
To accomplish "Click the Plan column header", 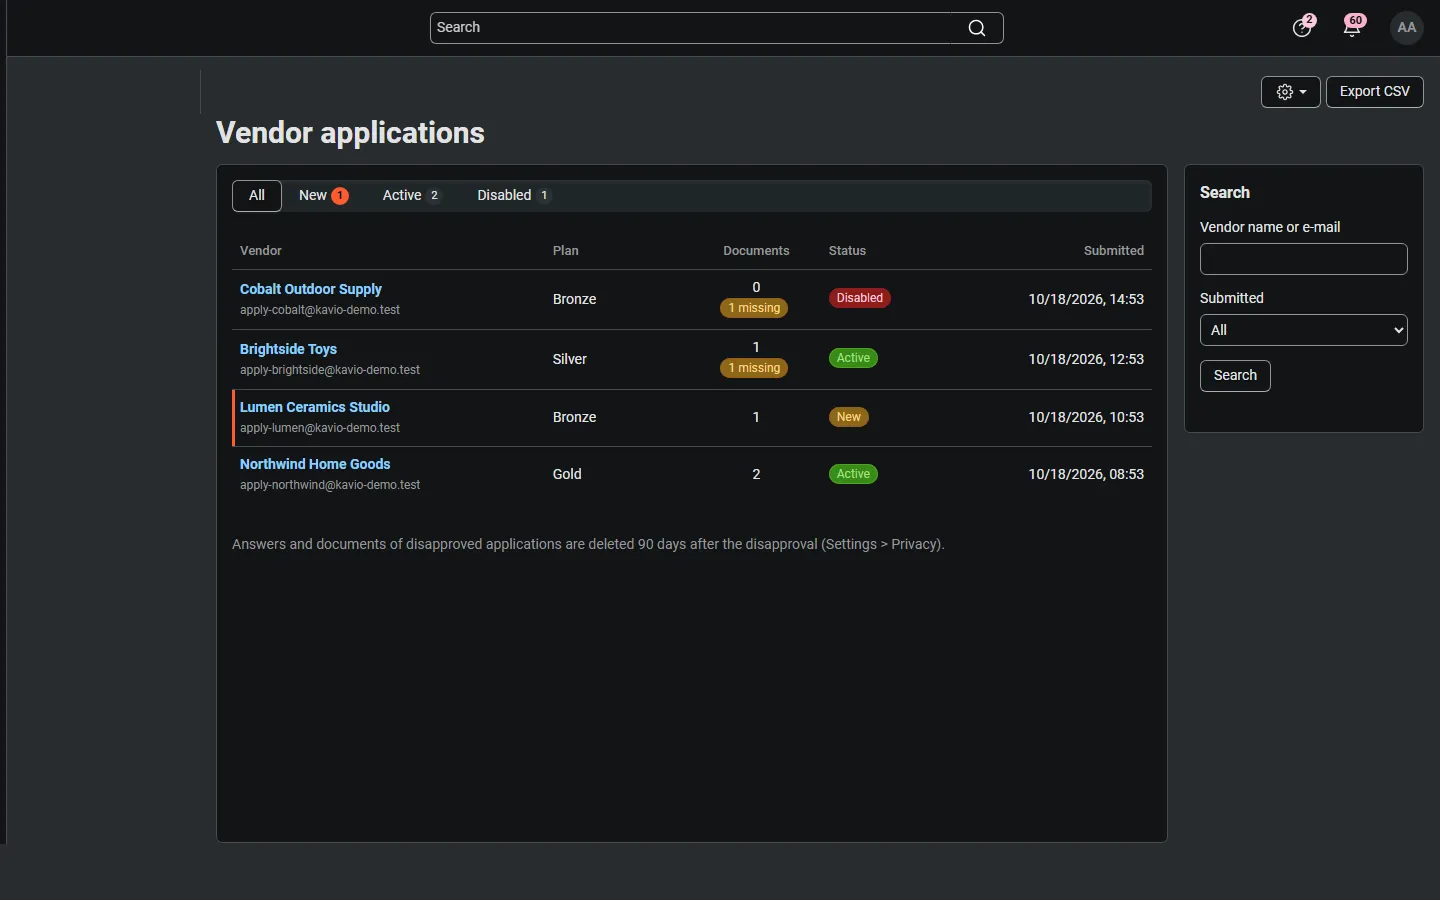I will [x=566, y=251].
